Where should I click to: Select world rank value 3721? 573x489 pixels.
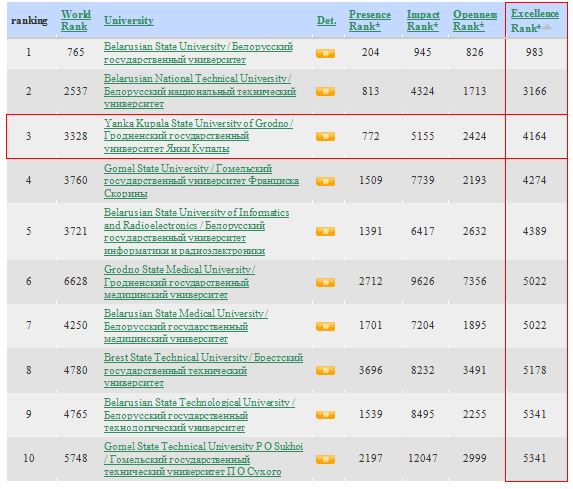pos(76,231)
